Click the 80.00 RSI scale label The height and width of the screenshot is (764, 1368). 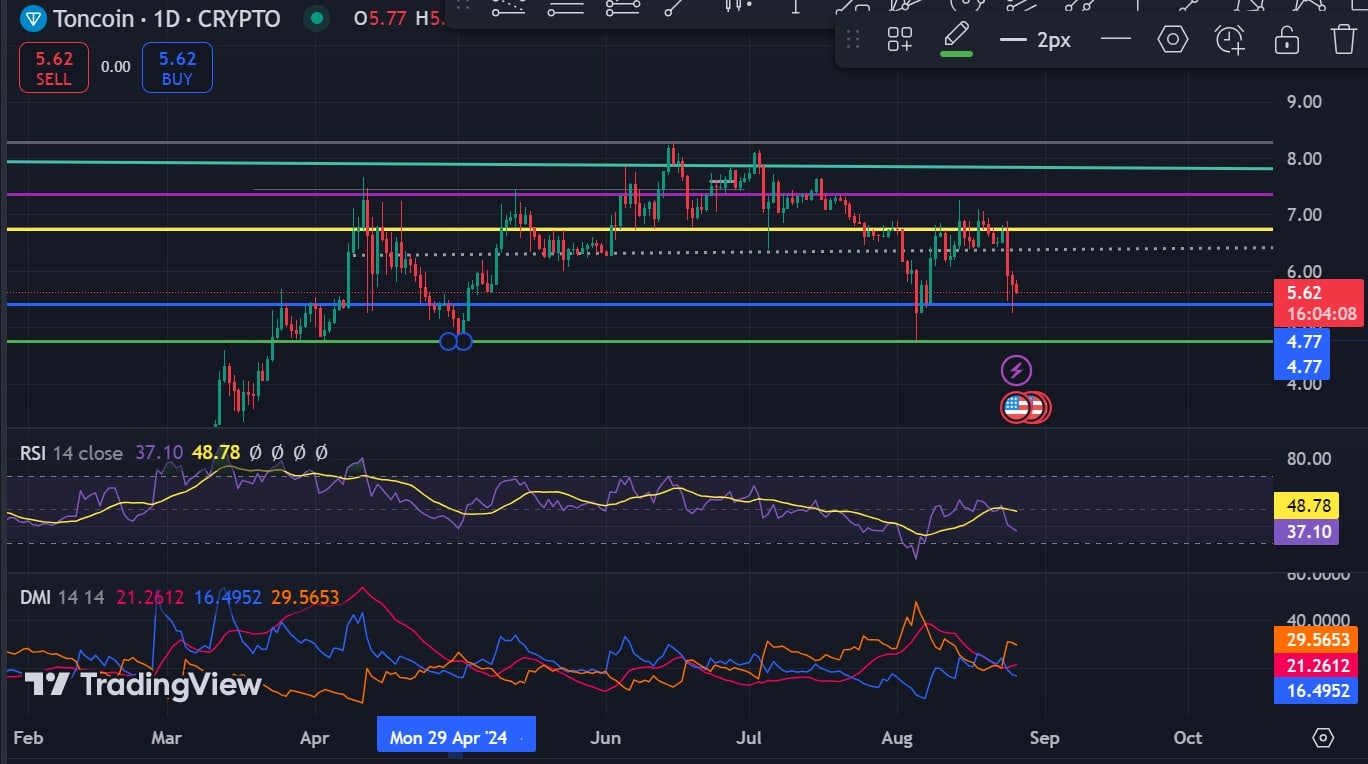[x=1307, y=459]
